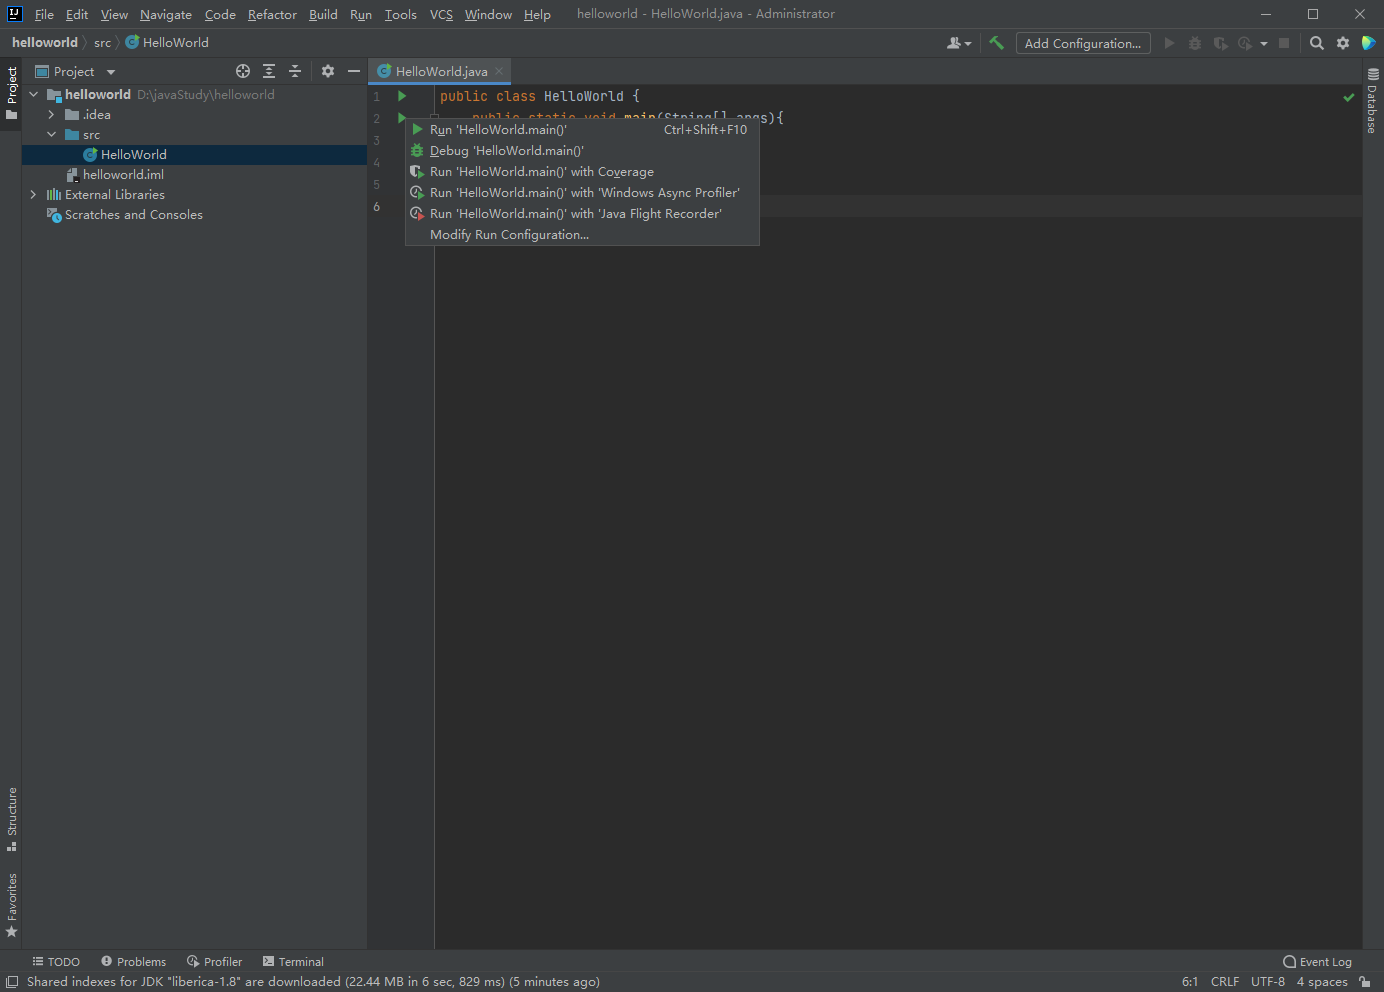Click tool windows quick access icon bottom-left
The image size is (1384, 992).
pyautogui.click(x=12, y=982)
